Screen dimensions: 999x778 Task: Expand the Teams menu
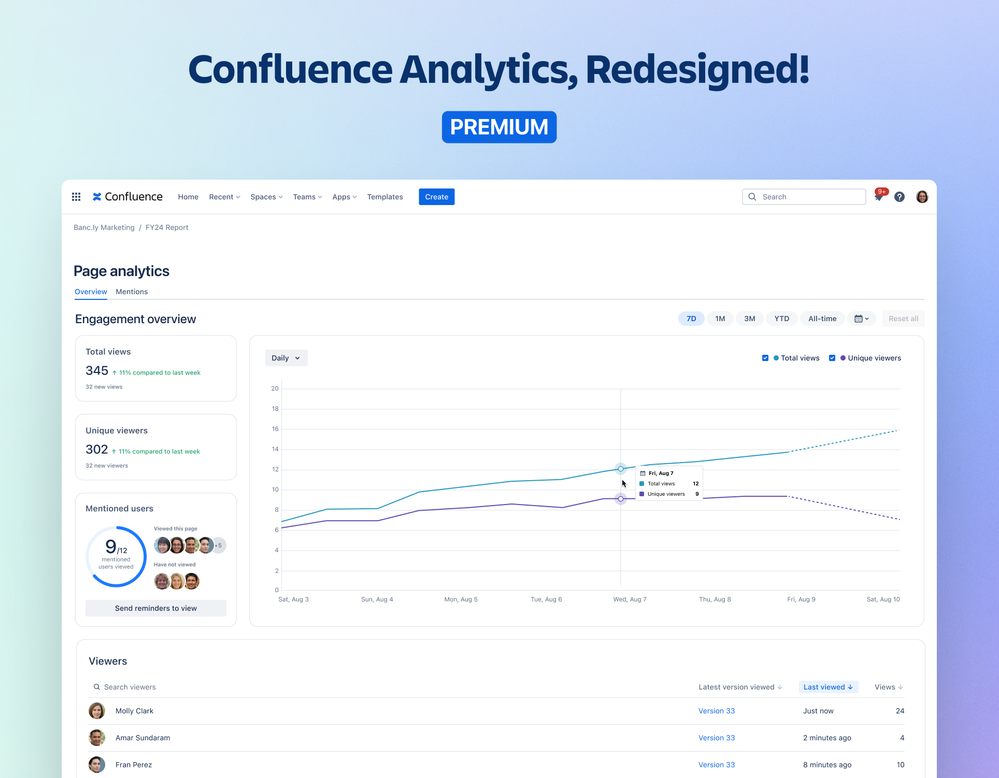coord(307,197)
